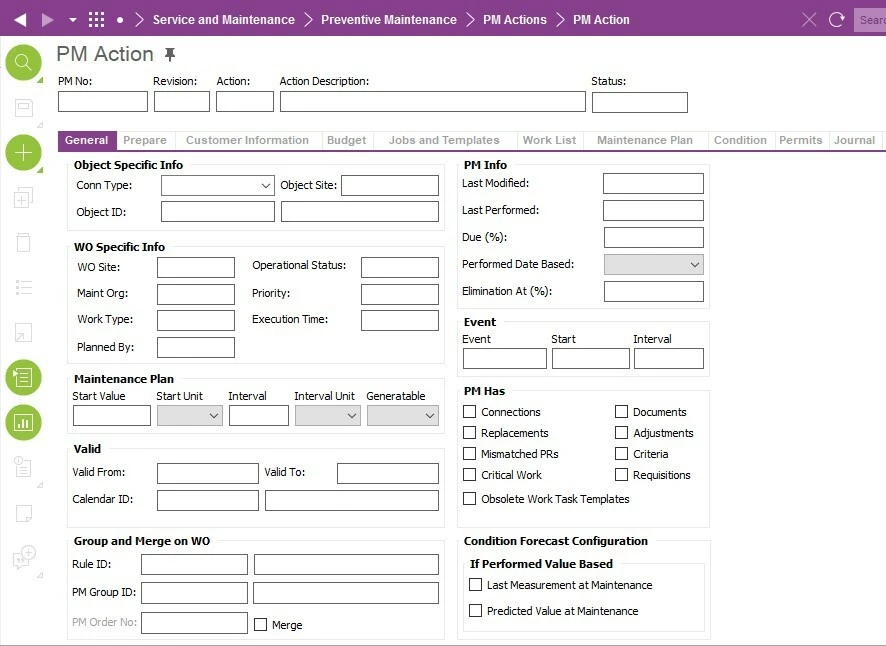
Task: Click the green list details sidebar icon
Action: point(23,377)
